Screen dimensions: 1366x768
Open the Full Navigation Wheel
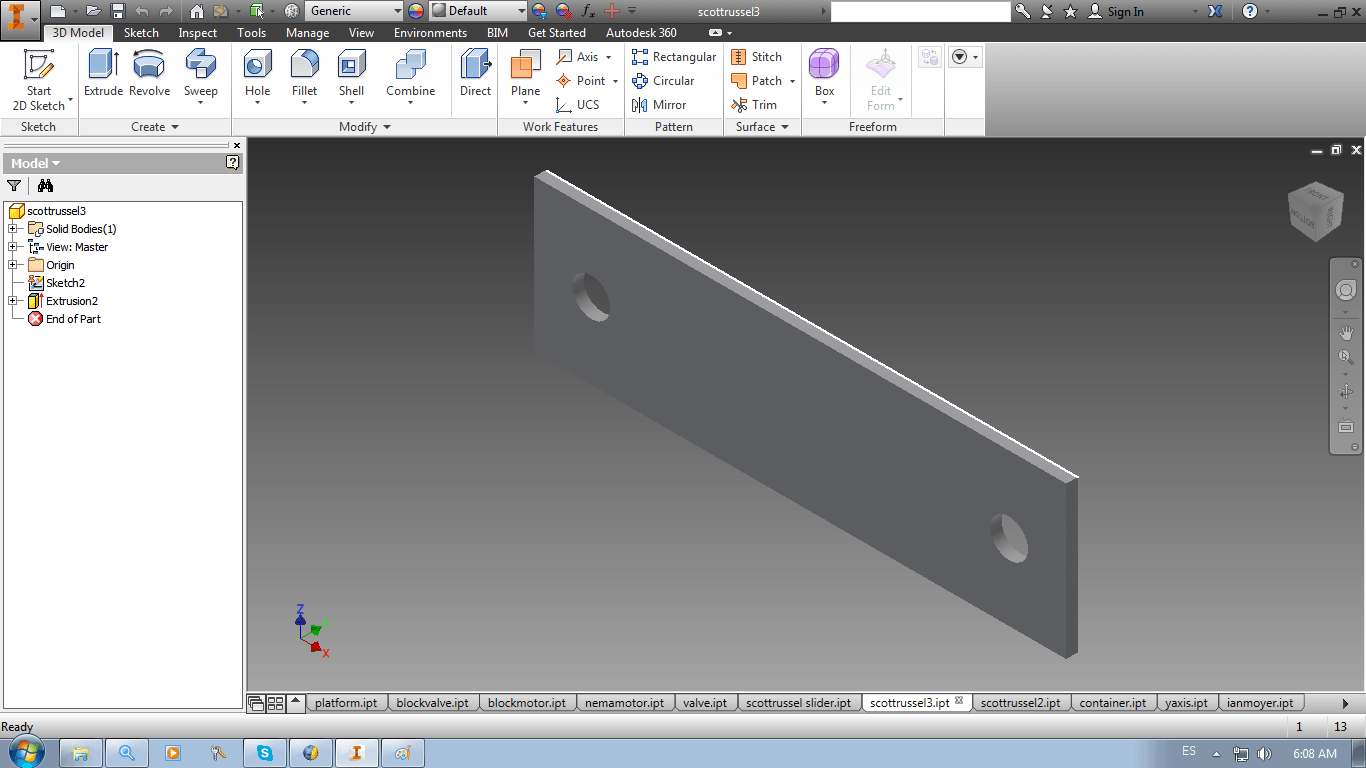pos(1346,290)
